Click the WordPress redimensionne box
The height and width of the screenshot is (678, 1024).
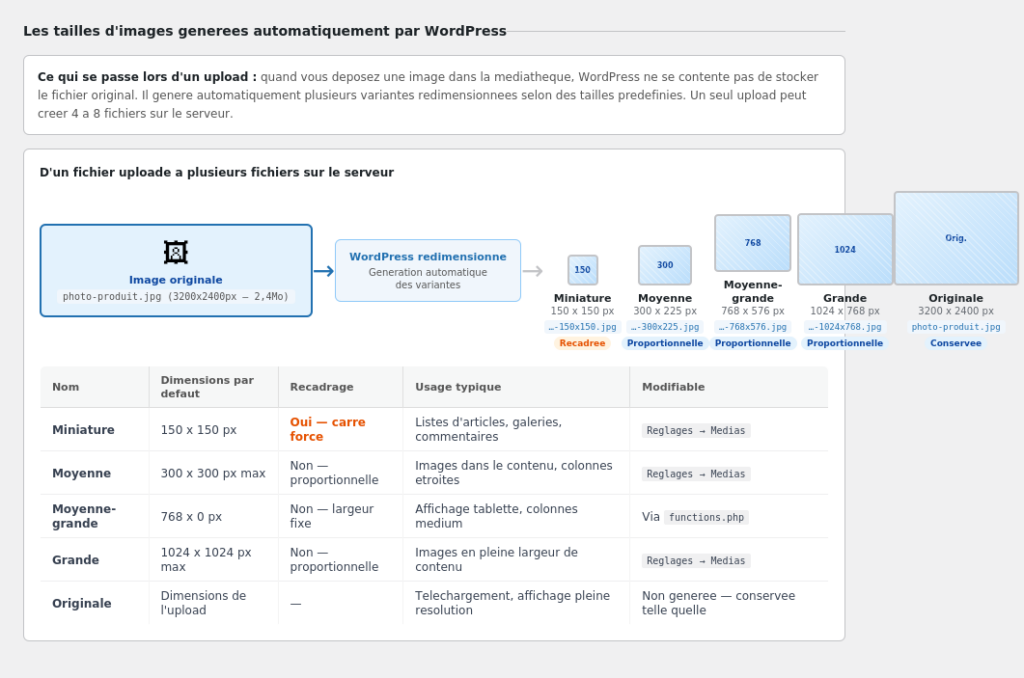click(x=428, y=270)
